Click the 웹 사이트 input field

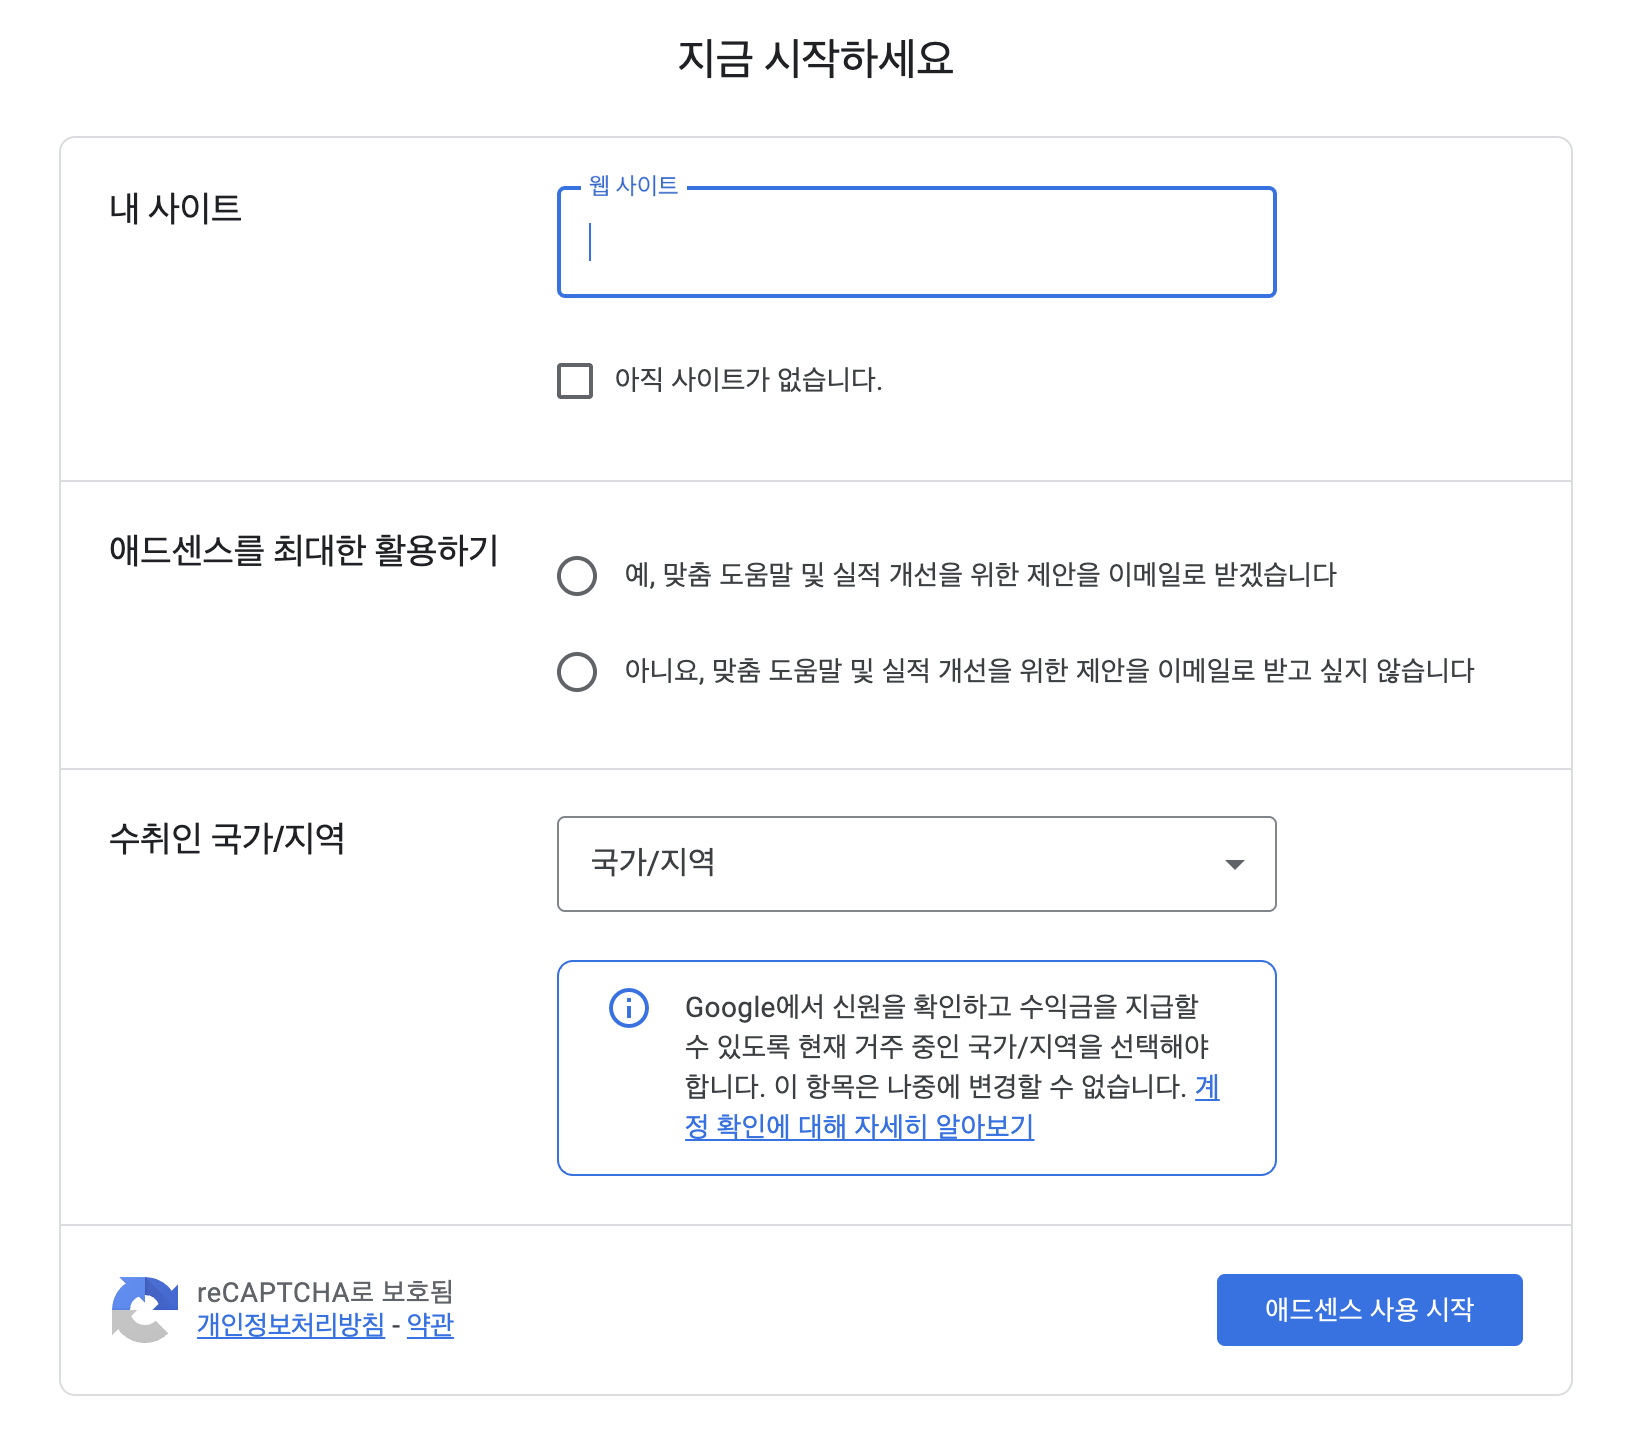(x=916, y=242)
